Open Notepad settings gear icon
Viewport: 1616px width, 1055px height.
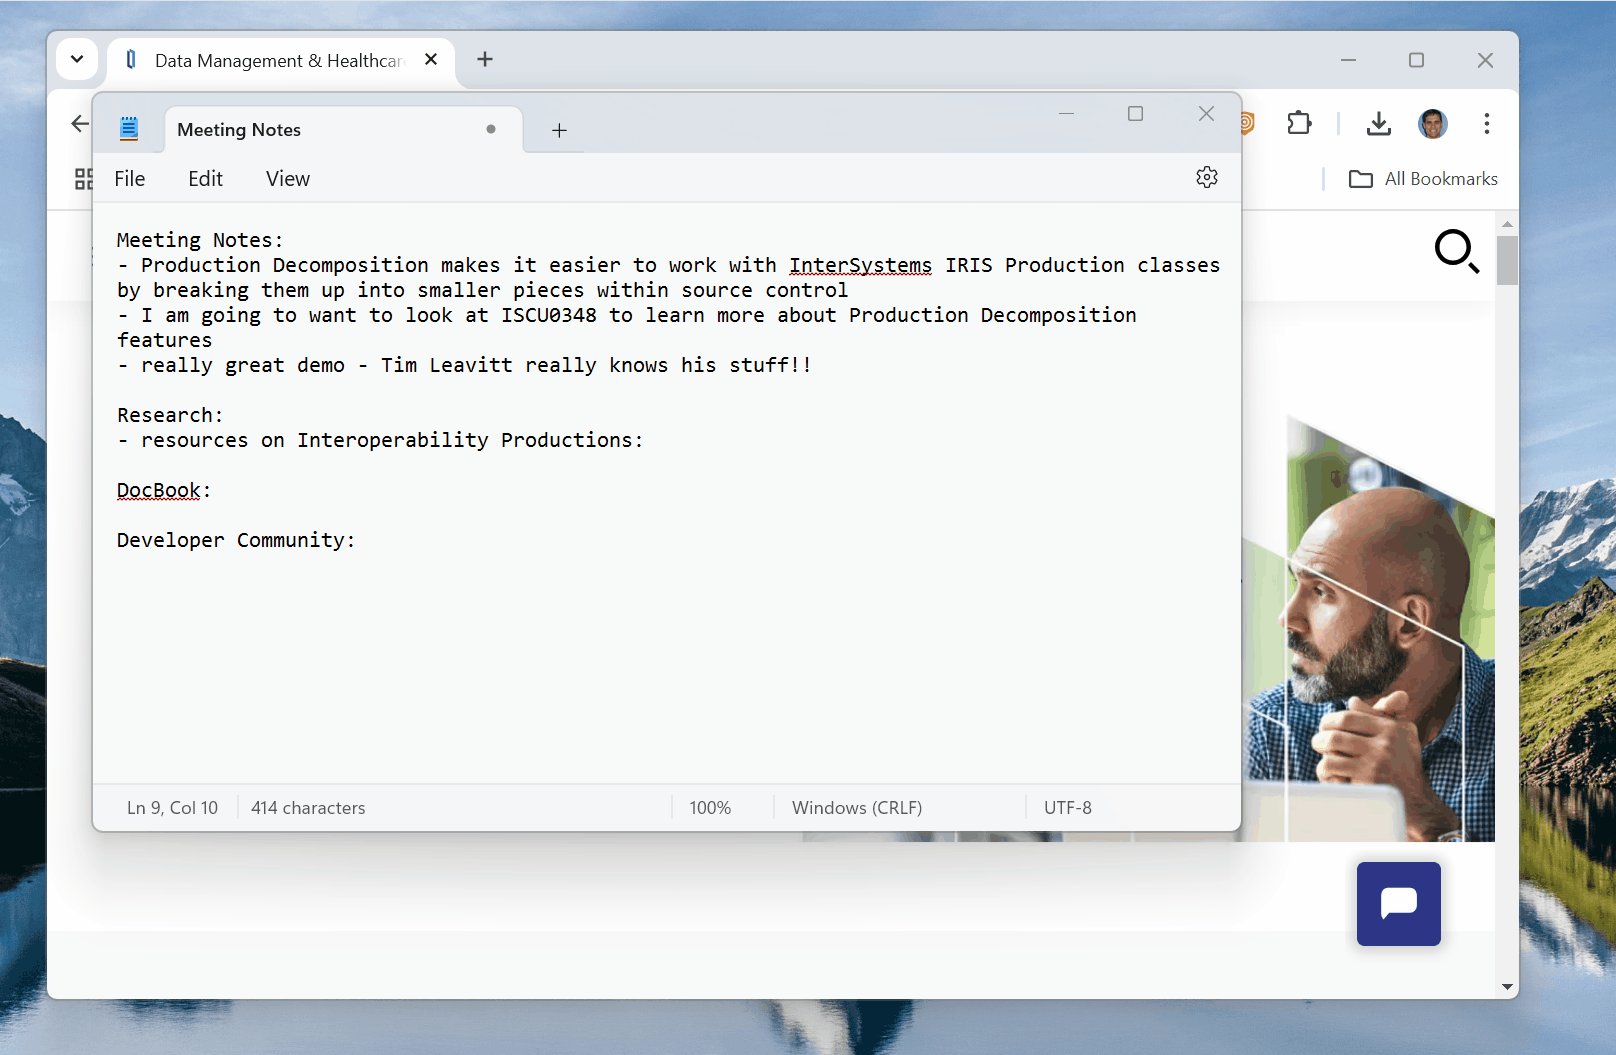[x=1207, y=177]
